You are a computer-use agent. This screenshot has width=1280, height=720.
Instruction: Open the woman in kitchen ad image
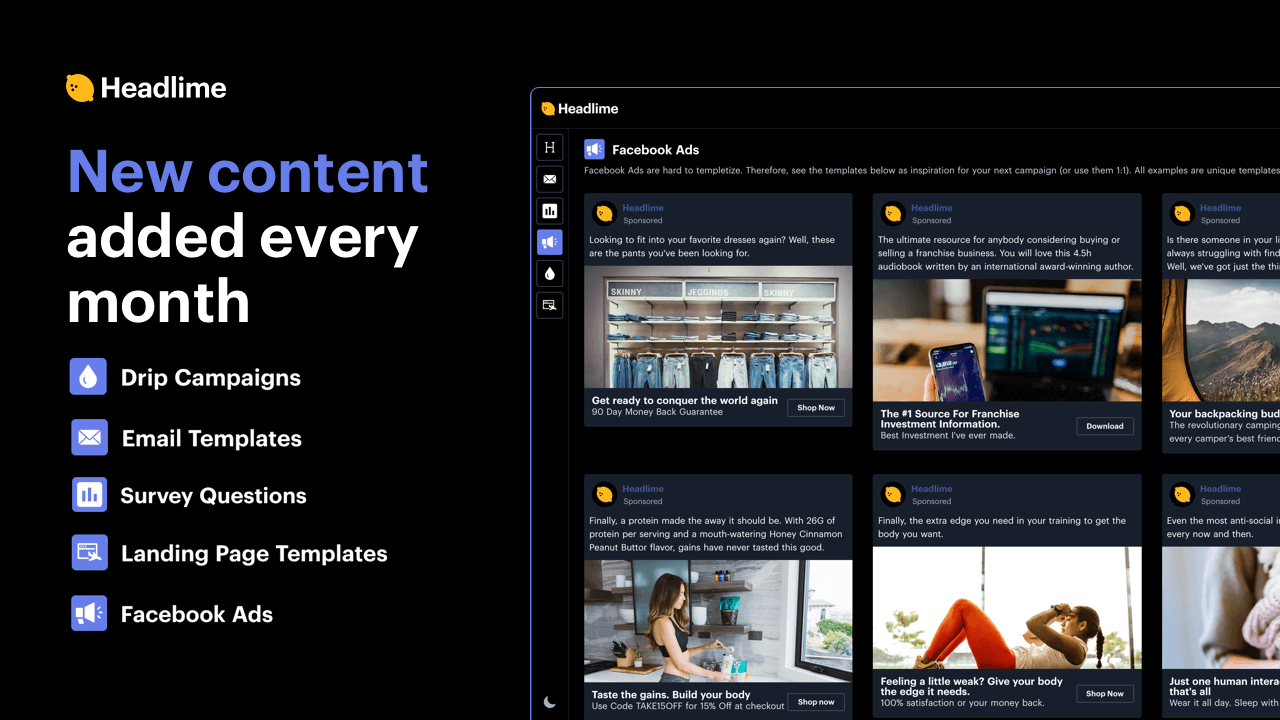(x=718, y=621)
